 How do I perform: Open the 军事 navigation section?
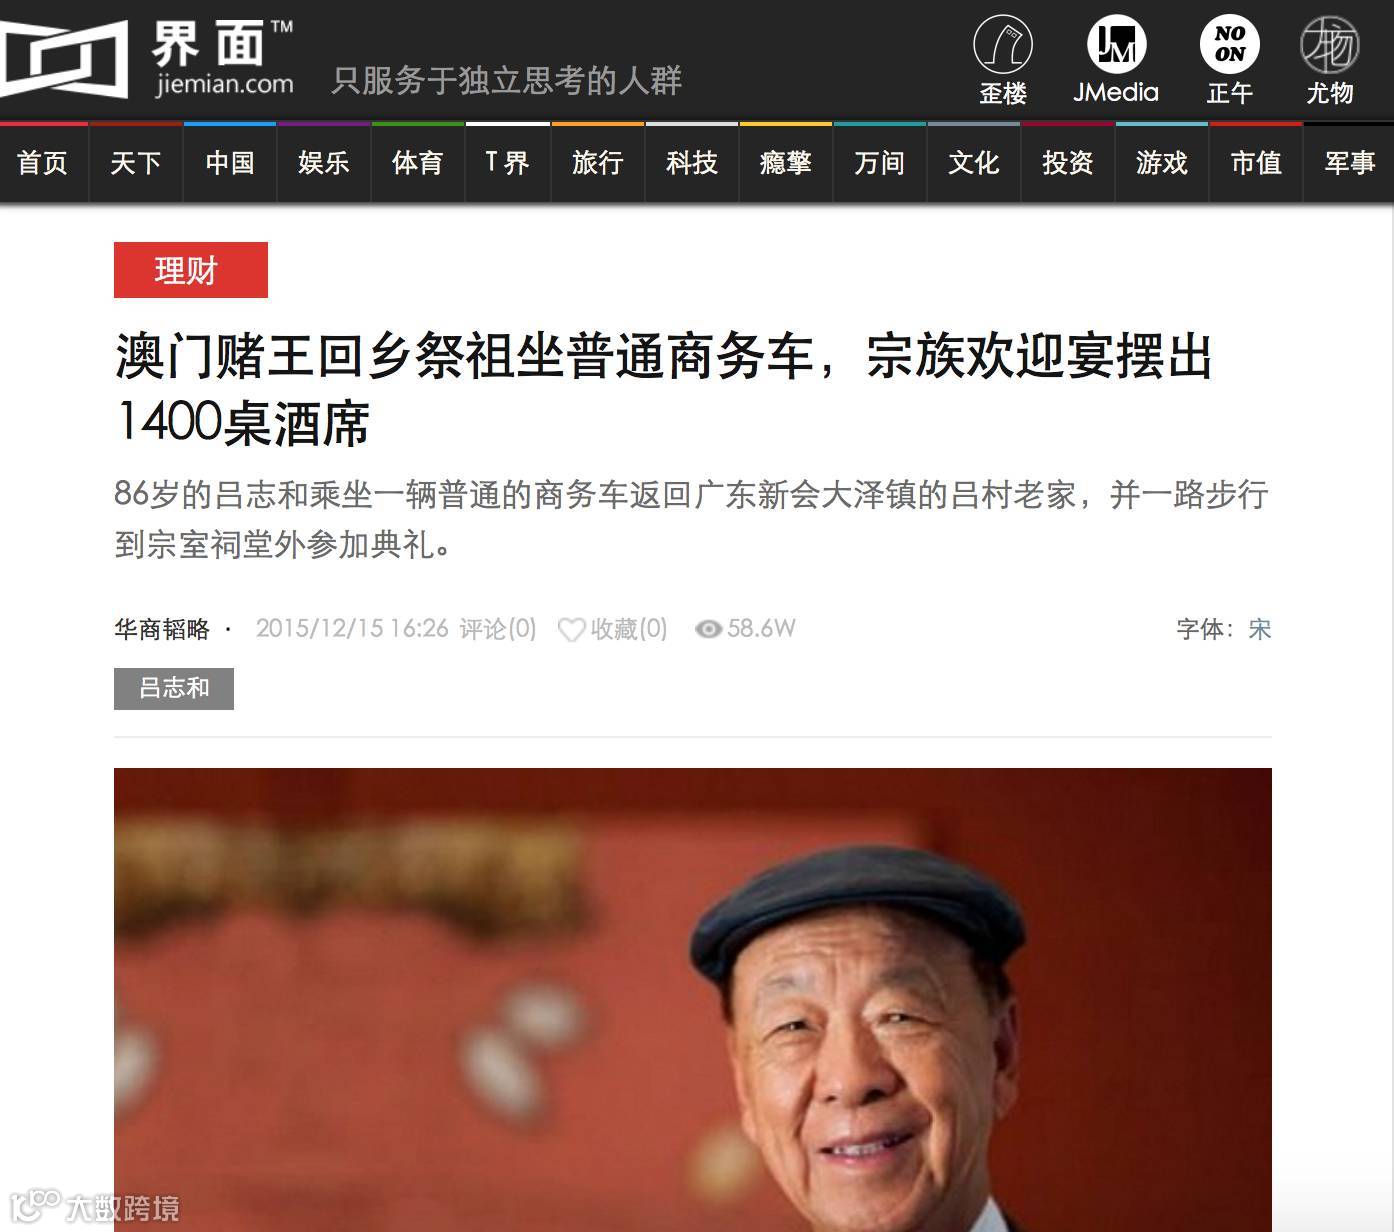tap(1350, 162)
